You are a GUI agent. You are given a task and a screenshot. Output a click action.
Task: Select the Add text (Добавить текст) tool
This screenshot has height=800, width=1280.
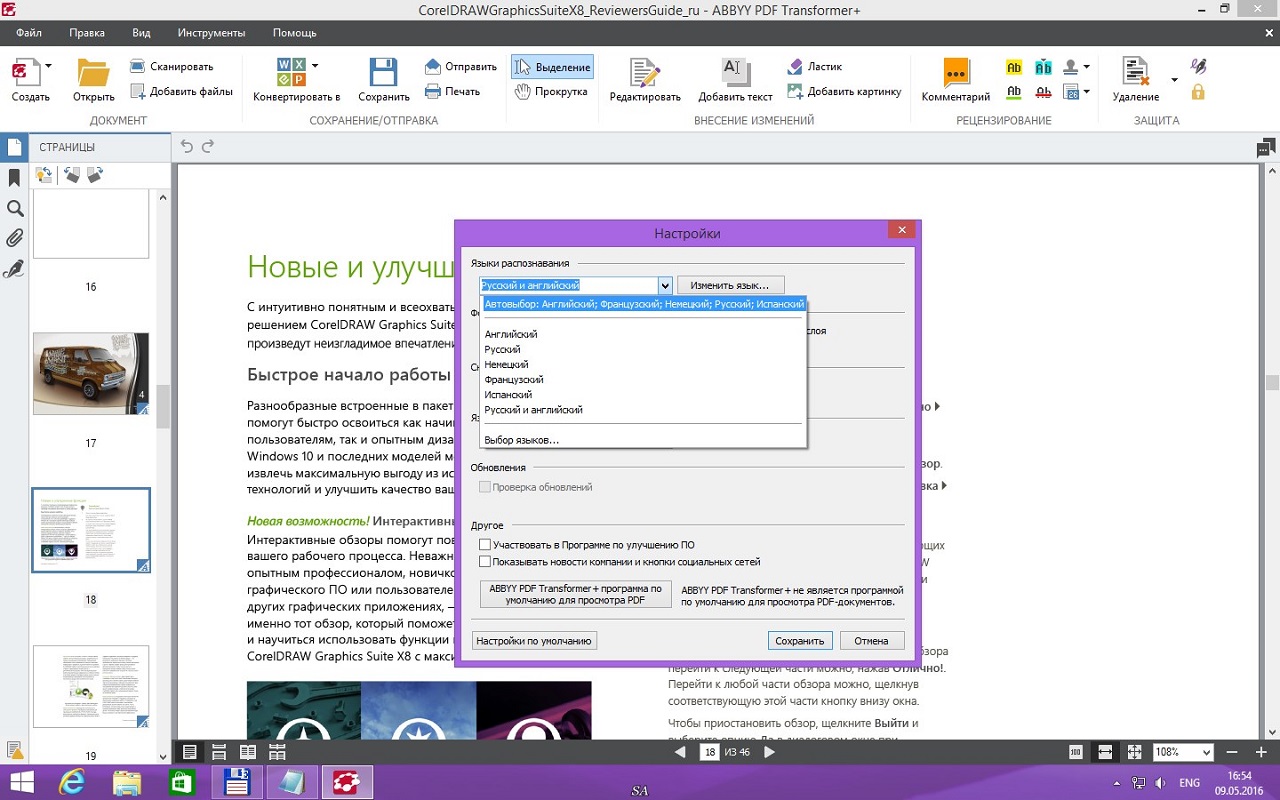coord(735,73)
